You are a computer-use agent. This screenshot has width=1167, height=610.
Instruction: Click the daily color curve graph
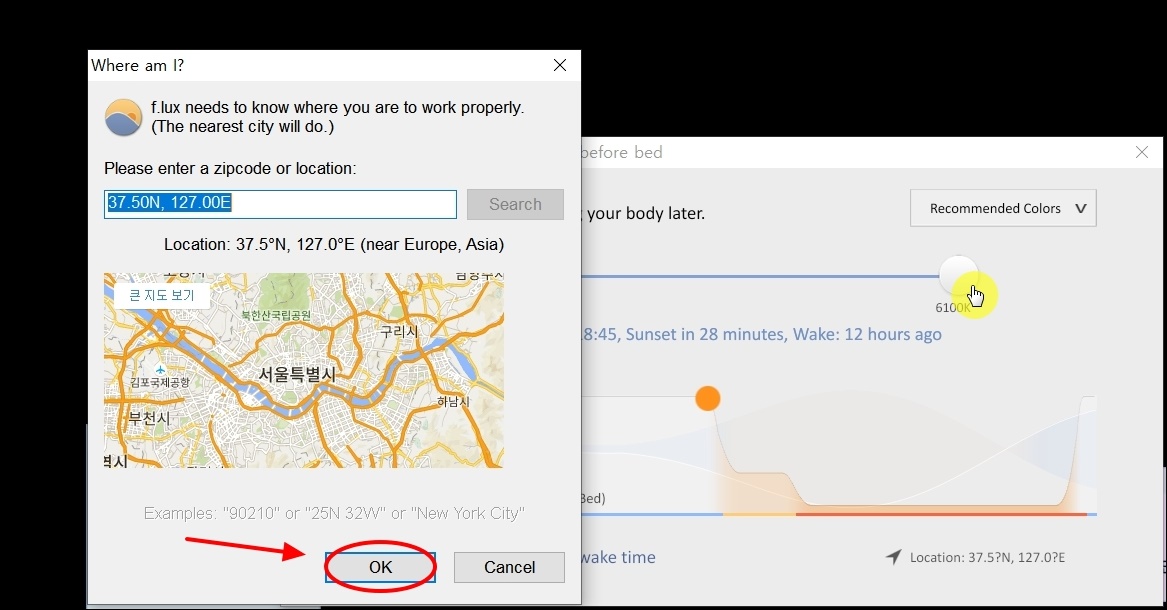pyautogui.click(x=839, y=454)
